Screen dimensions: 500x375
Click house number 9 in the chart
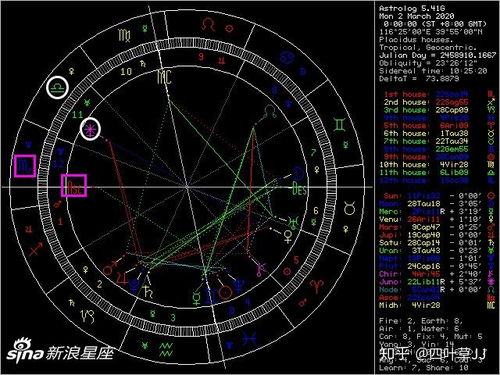click(201, 56)
